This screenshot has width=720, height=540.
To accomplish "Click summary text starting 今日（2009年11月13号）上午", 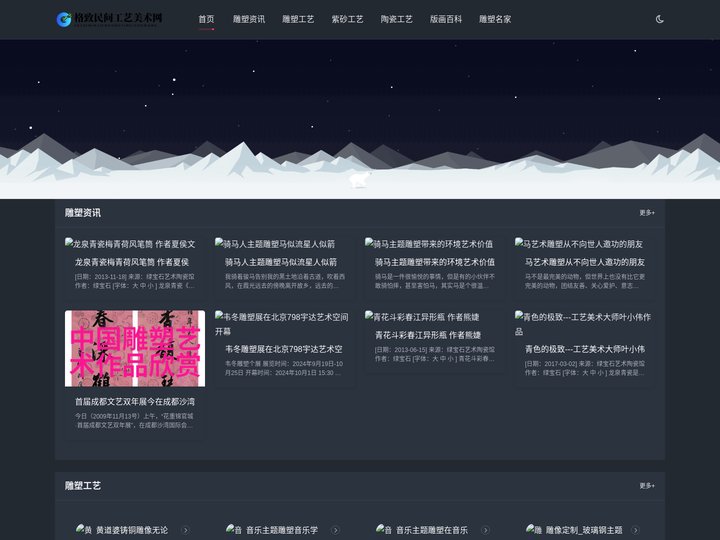I will tap(134, 420).
